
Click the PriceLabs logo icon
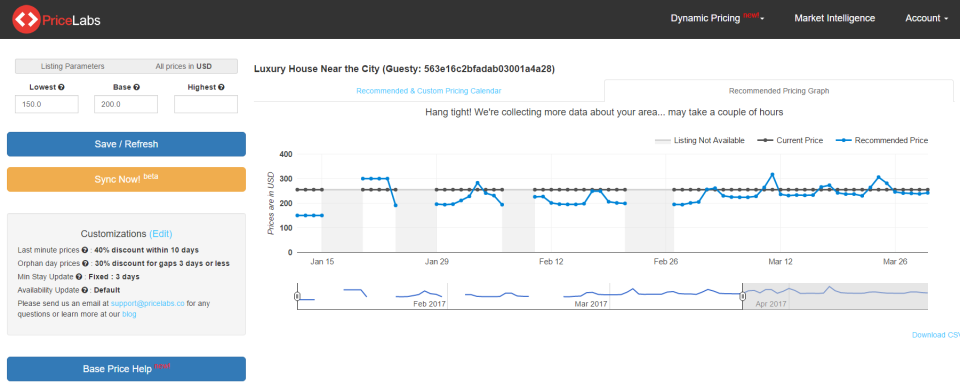coord(26,20)
